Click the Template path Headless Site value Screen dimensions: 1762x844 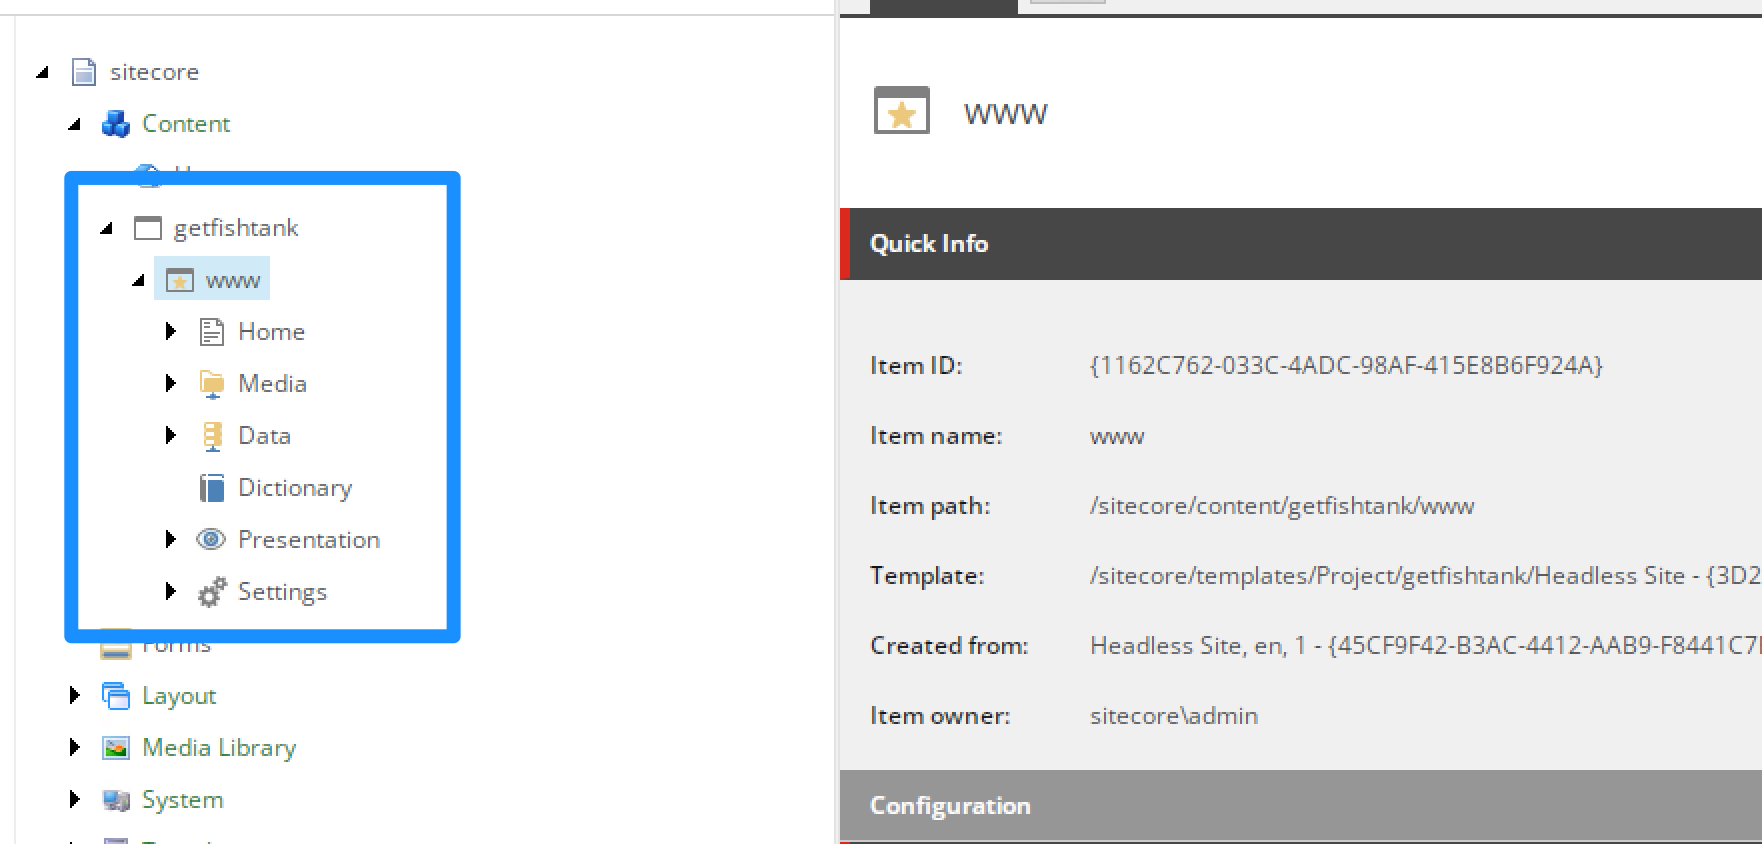pyautogui.click(x=1425, y=576)
